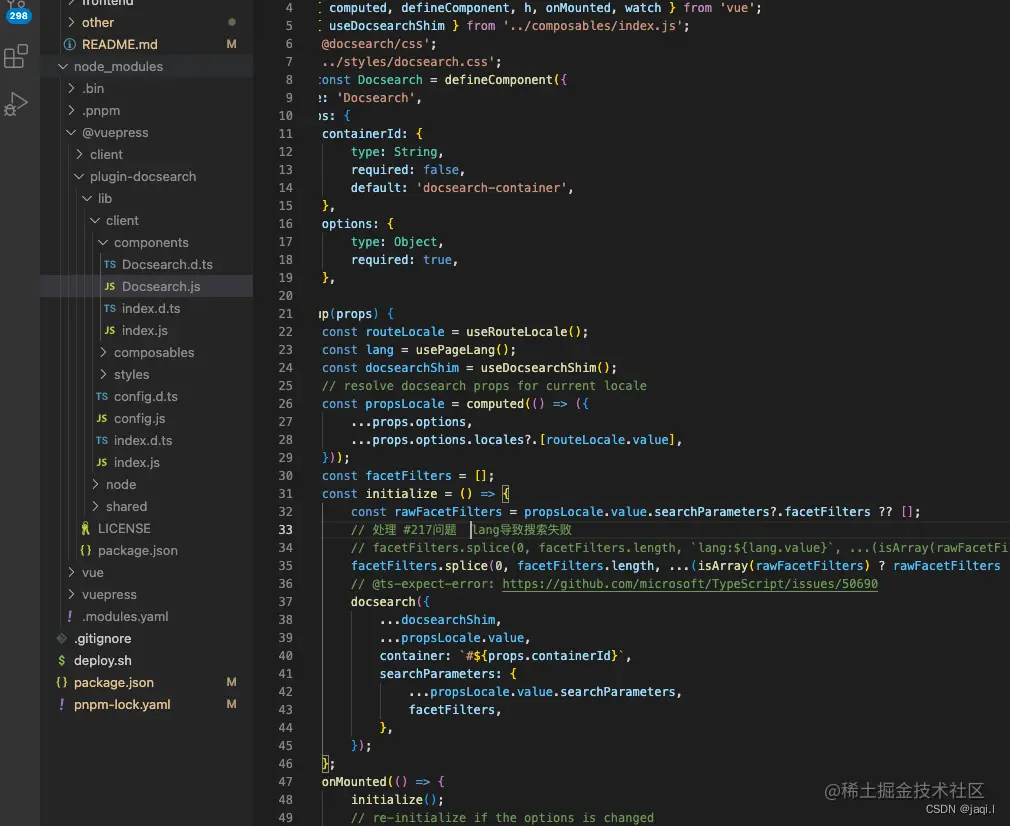Expand the vue folder

[71, 573]
